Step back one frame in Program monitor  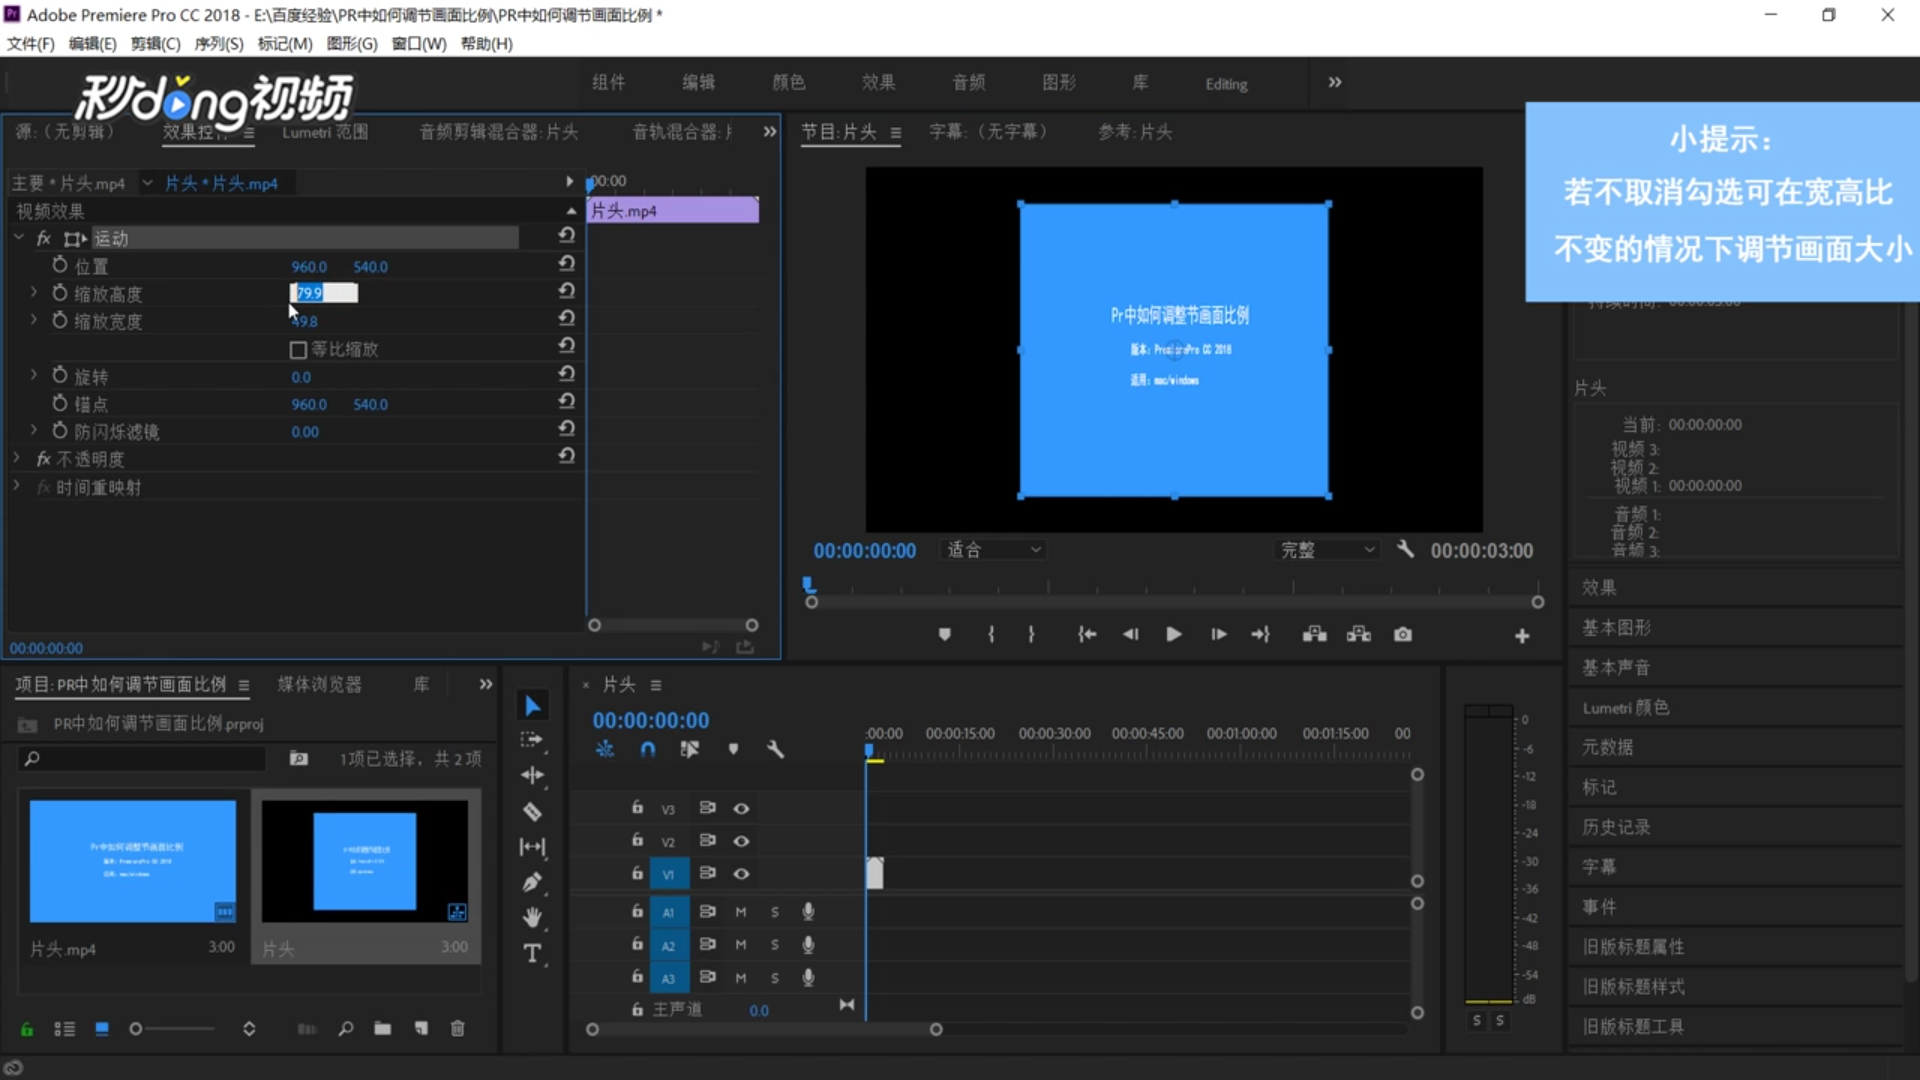tap(1130, 635)
